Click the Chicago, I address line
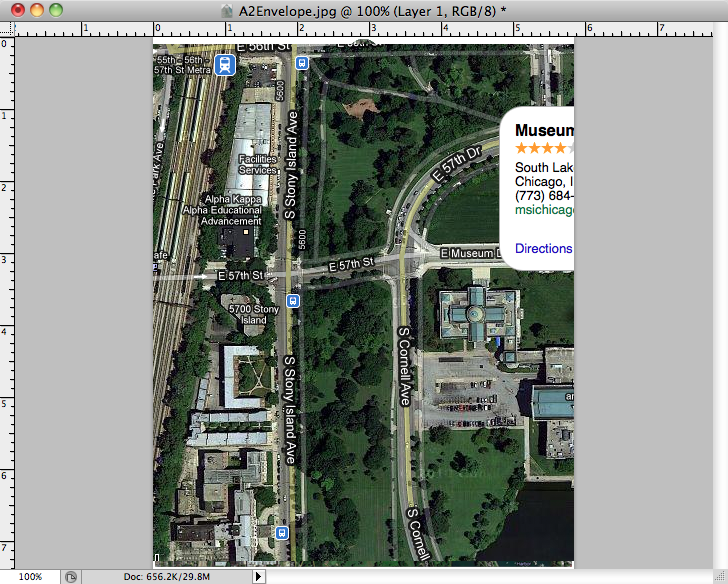 coord(544,182)
